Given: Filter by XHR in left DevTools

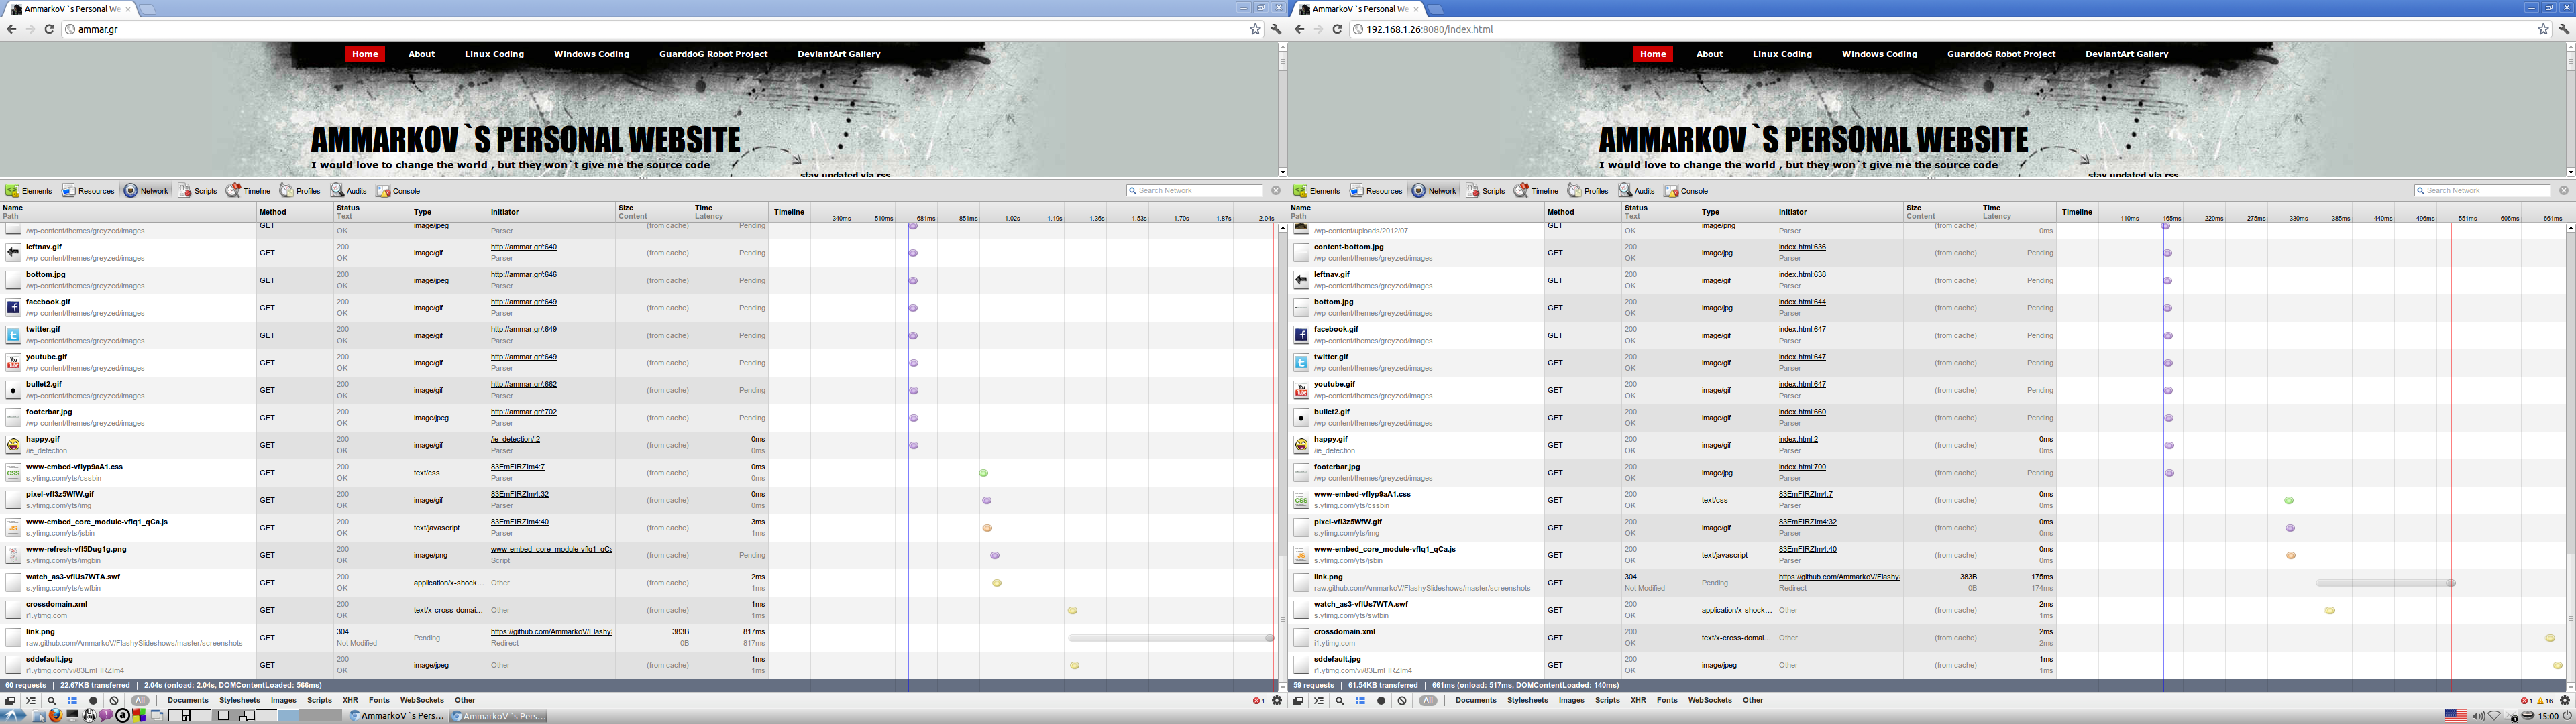Looking at the screenshot, I should click(350, 700).
